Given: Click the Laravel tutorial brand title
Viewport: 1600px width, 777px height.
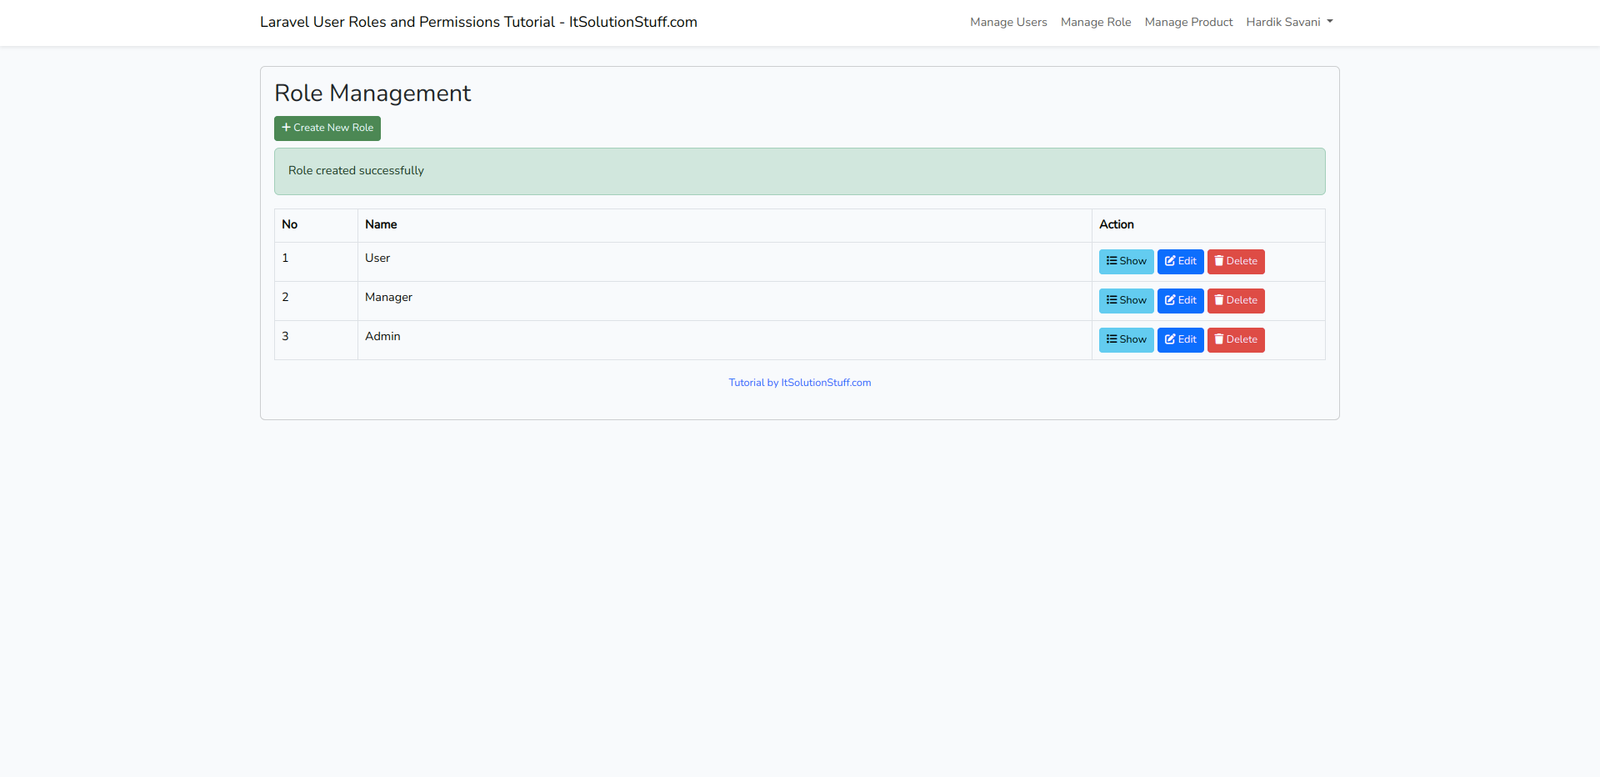Looking at the screenshot, I should coord(478,22).
